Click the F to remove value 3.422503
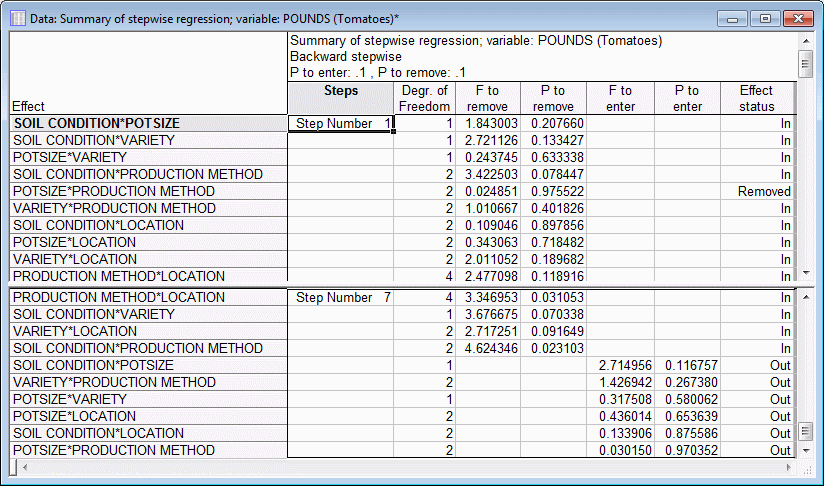824x486 pixels. pos(488,174)
